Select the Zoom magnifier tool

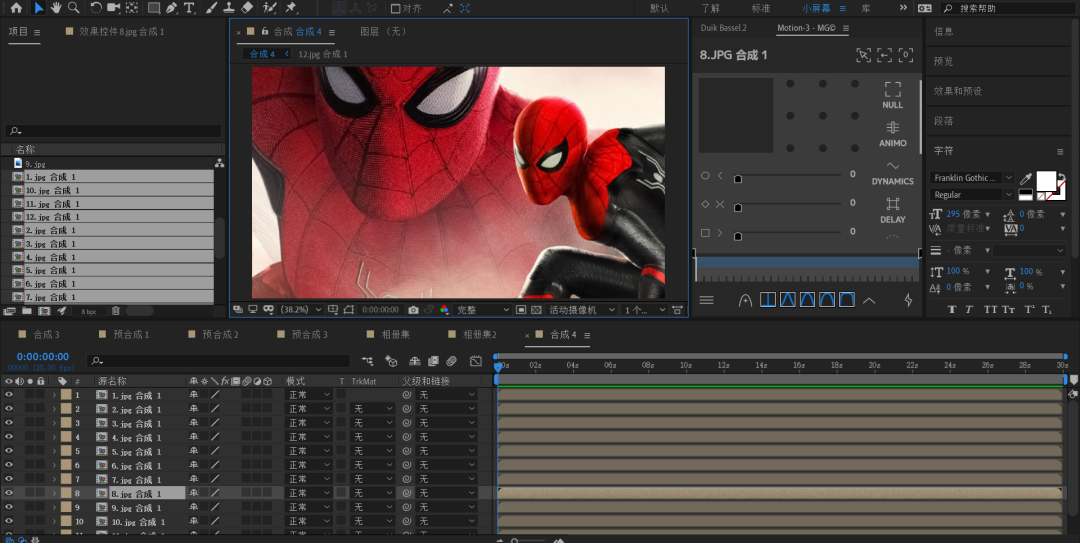(x=73, y=8)
